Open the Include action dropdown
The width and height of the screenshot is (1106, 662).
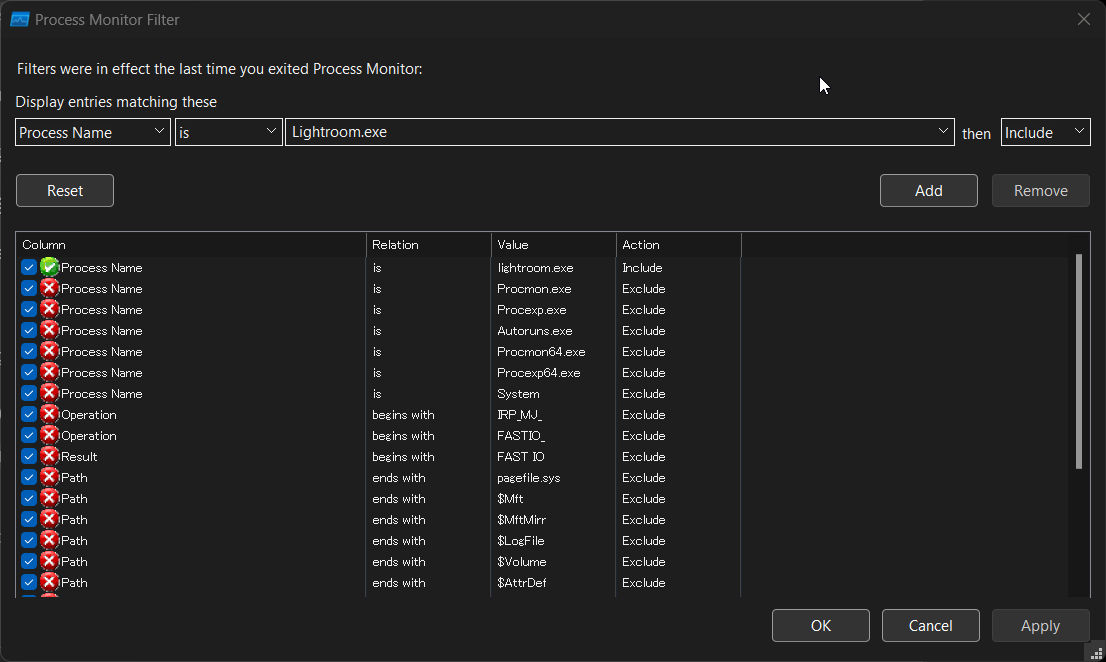coord(1045,133)
